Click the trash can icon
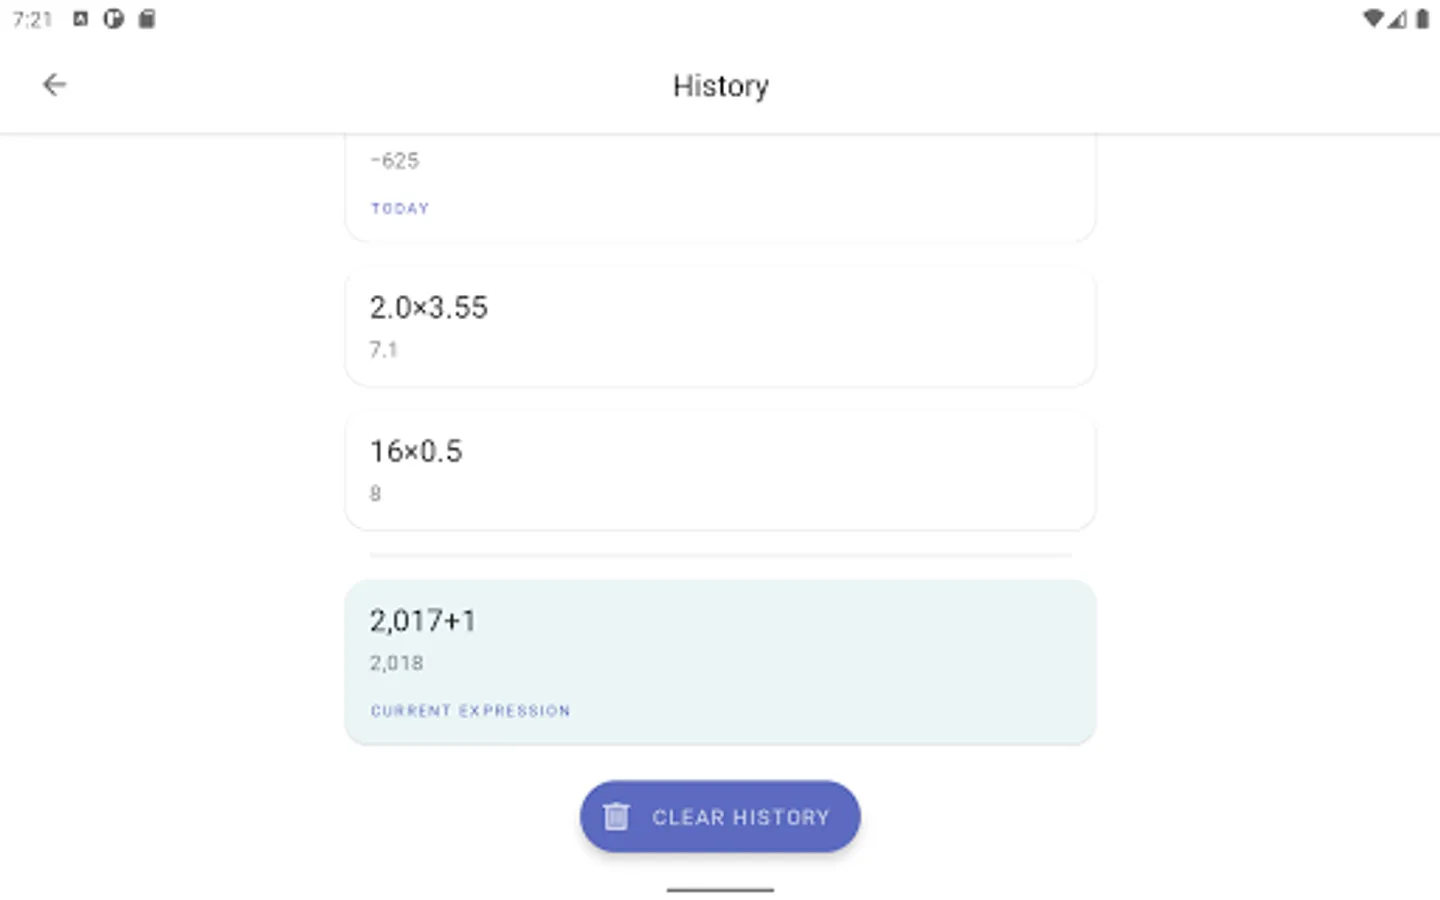Viewport: 1440px width, 900px height. click(x=616, y=817)
